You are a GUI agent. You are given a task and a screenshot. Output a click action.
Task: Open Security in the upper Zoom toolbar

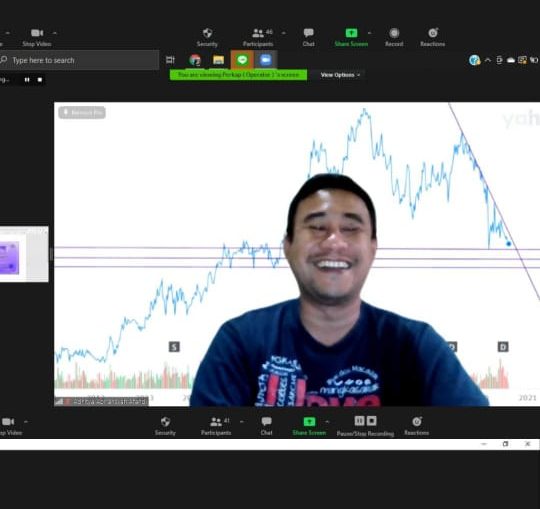(x=207, y=38)
